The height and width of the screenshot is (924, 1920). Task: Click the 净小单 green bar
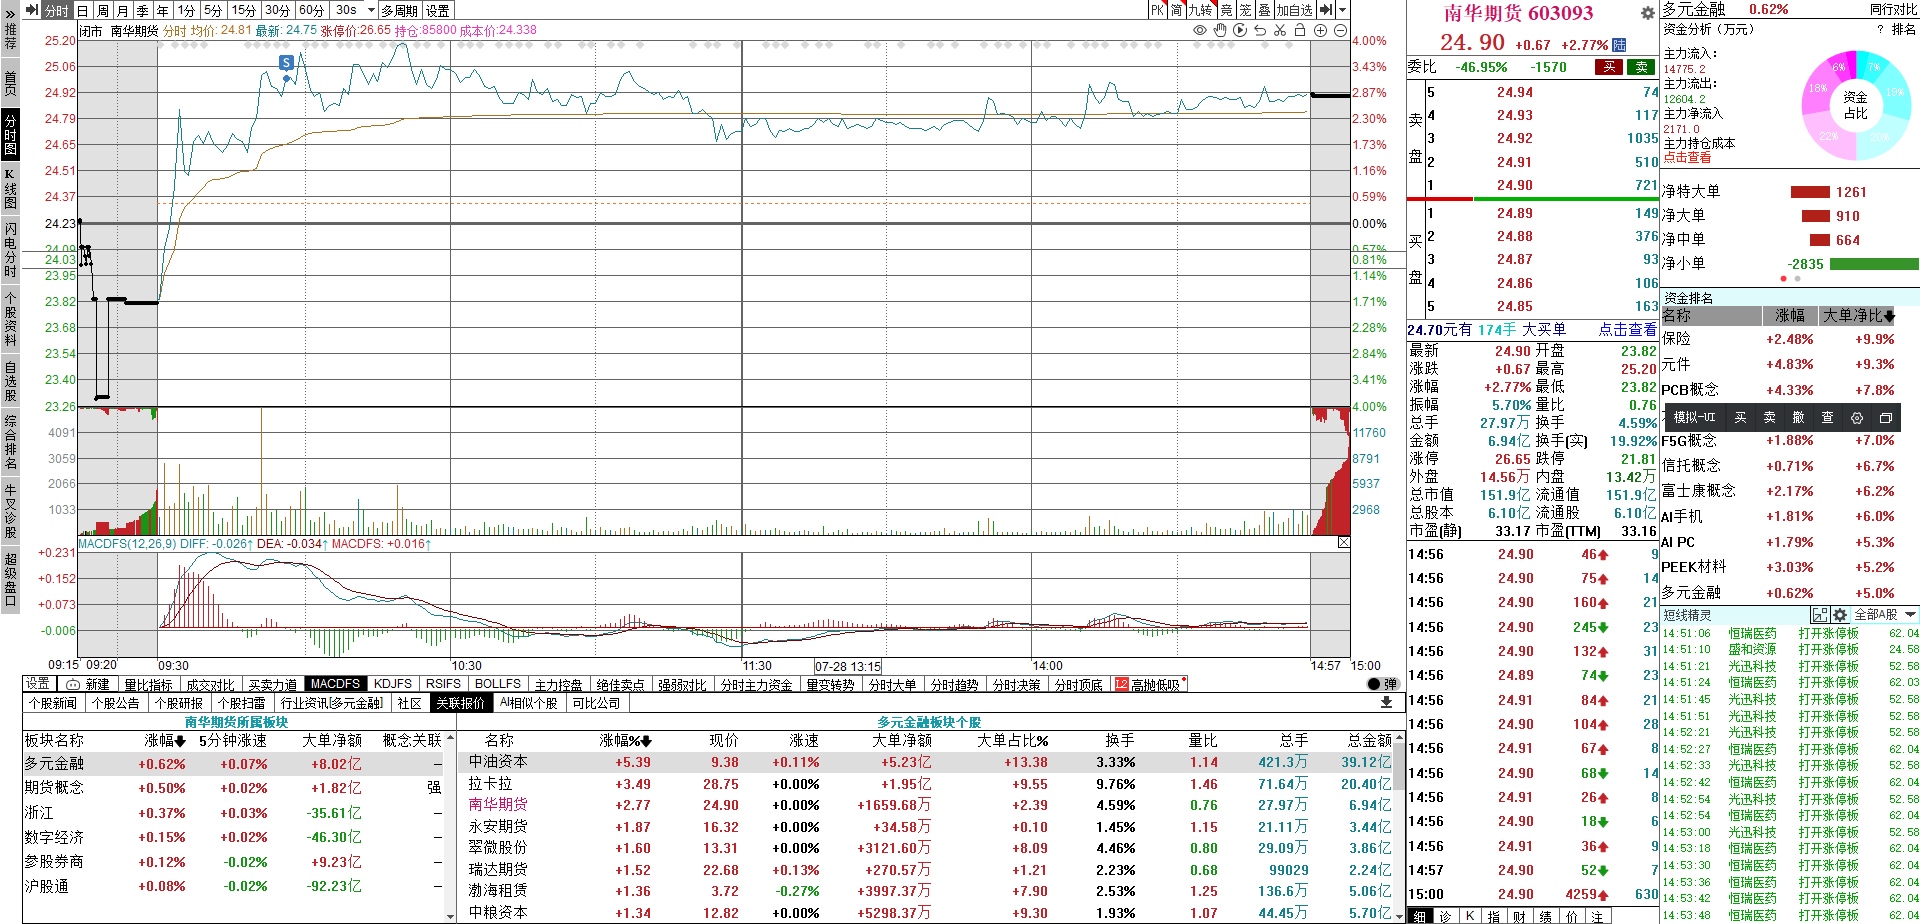[1874, 264]
